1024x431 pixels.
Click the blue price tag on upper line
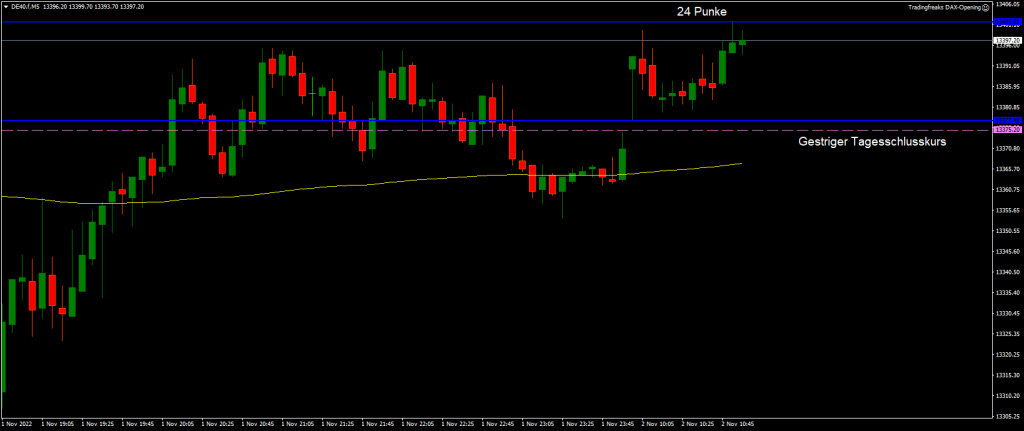1006,22
